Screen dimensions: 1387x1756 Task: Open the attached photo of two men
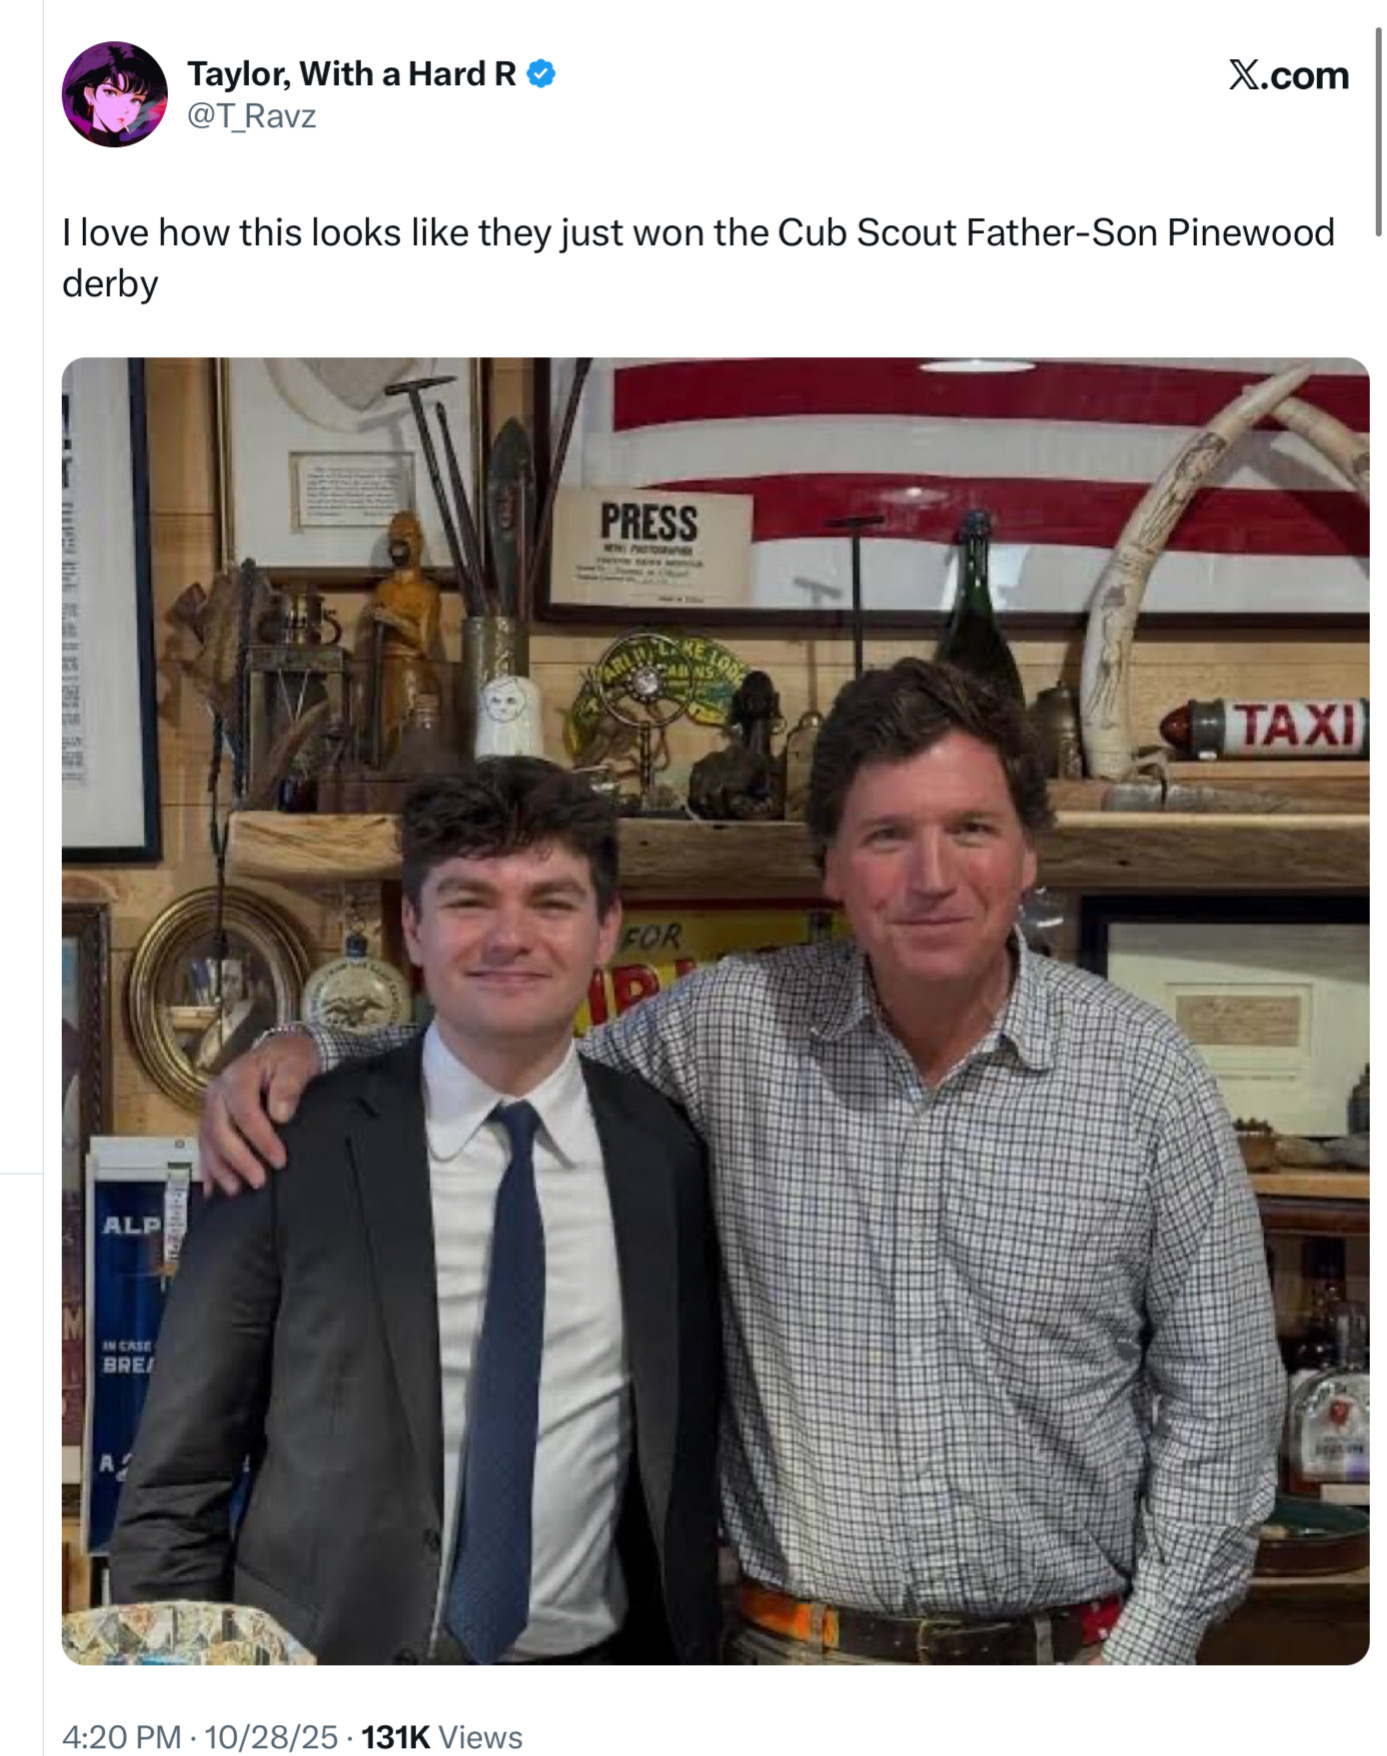click(x=715, y=1011)
